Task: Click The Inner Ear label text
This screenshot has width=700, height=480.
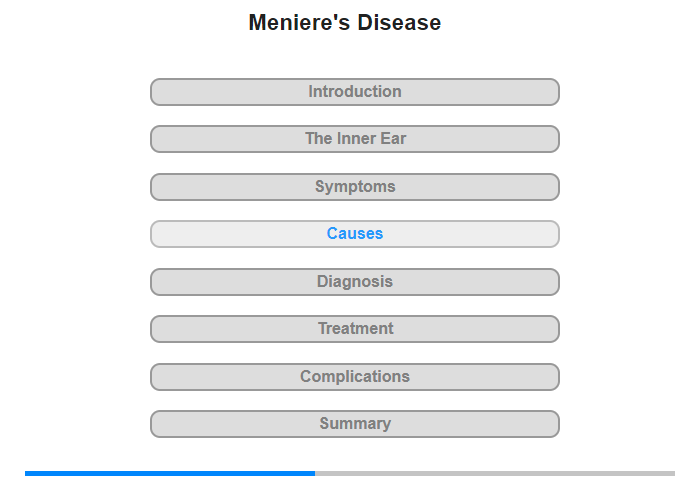Action: (x=355, y=138)
